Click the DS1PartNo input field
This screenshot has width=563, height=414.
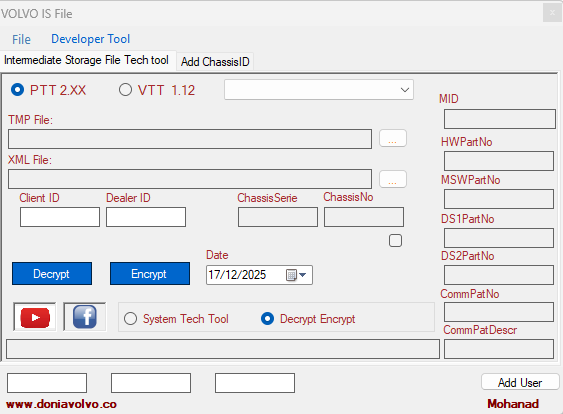[x=499, y=238]
